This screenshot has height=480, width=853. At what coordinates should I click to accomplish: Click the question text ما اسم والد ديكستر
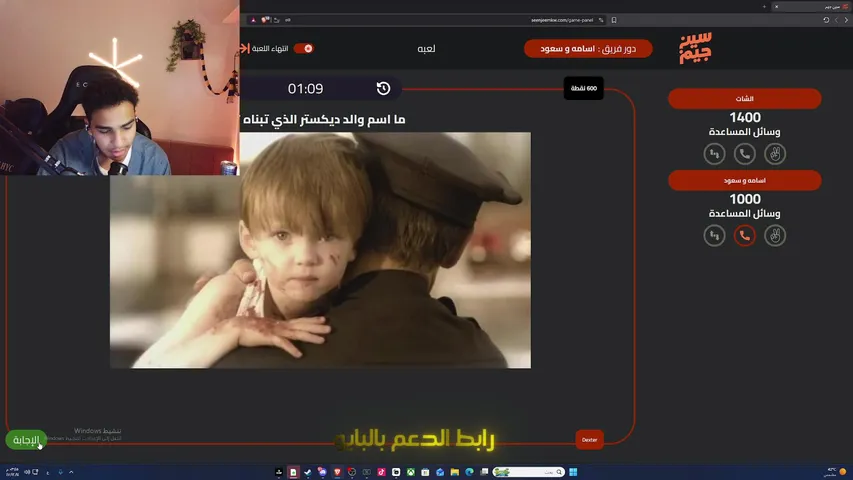click(x=324, y=119)
